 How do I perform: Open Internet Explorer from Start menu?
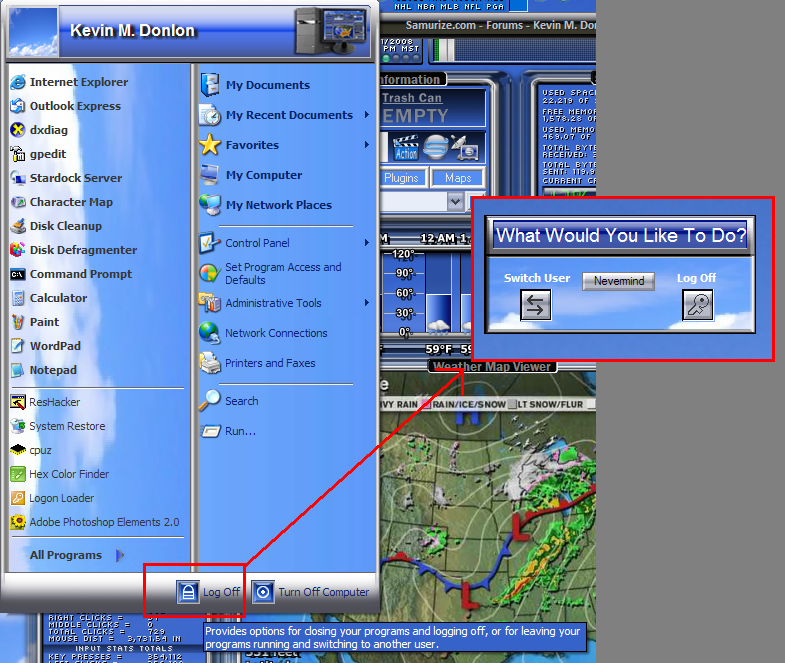tap(69, 82)
